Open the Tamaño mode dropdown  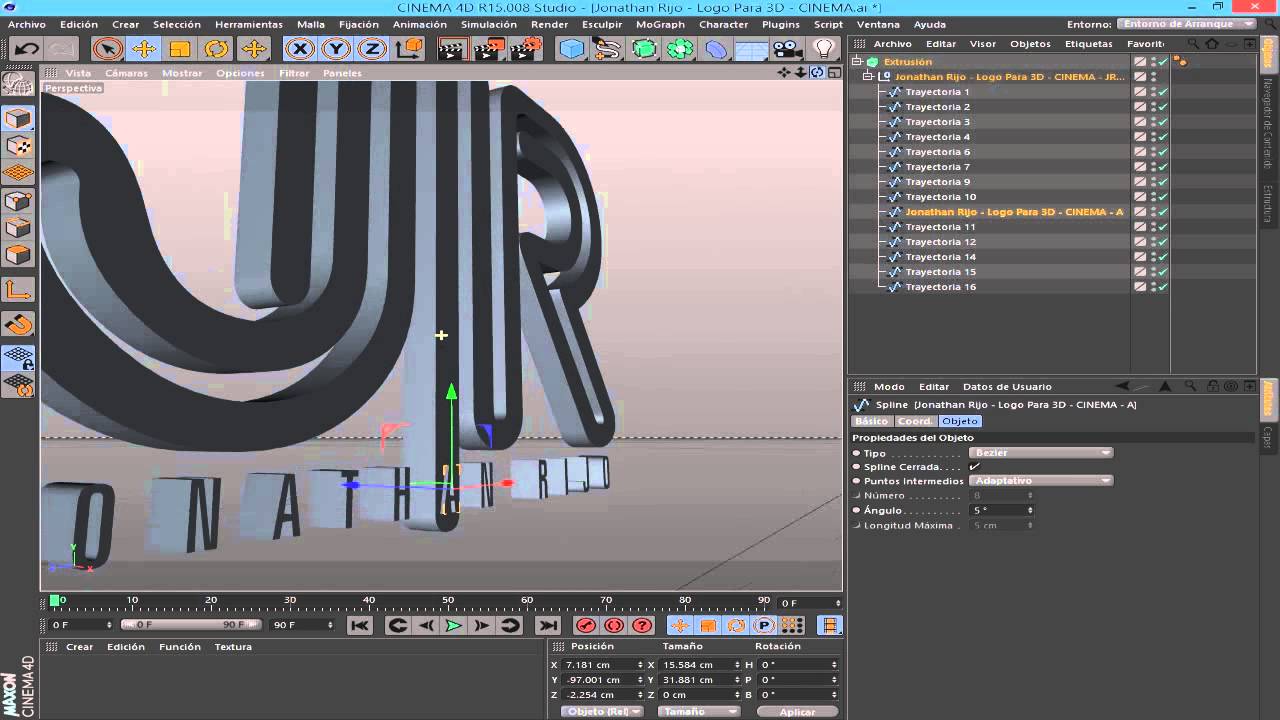[698, 712]
